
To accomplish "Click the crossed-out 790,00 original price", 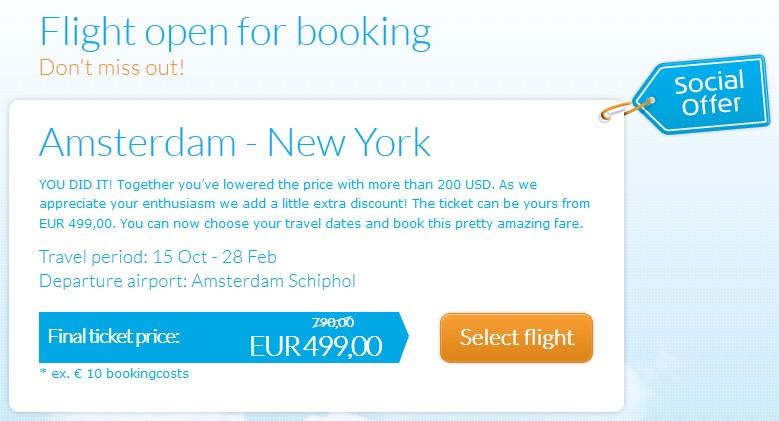I will (333, 323).
